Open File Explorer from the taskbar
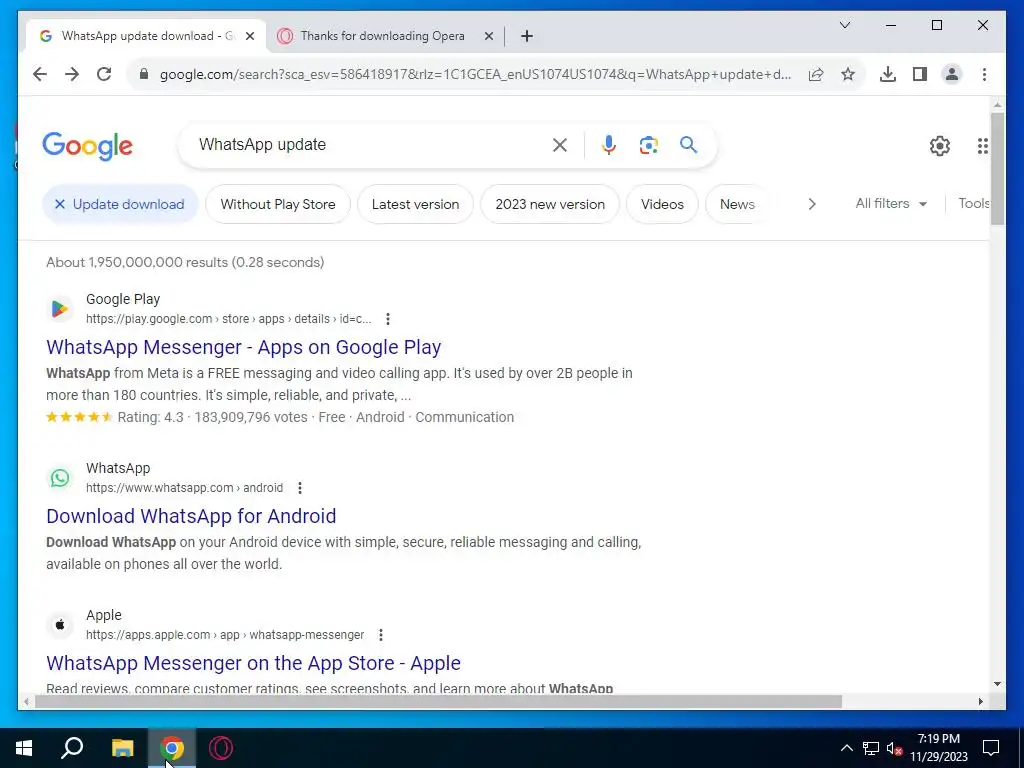 pos(122,748)
